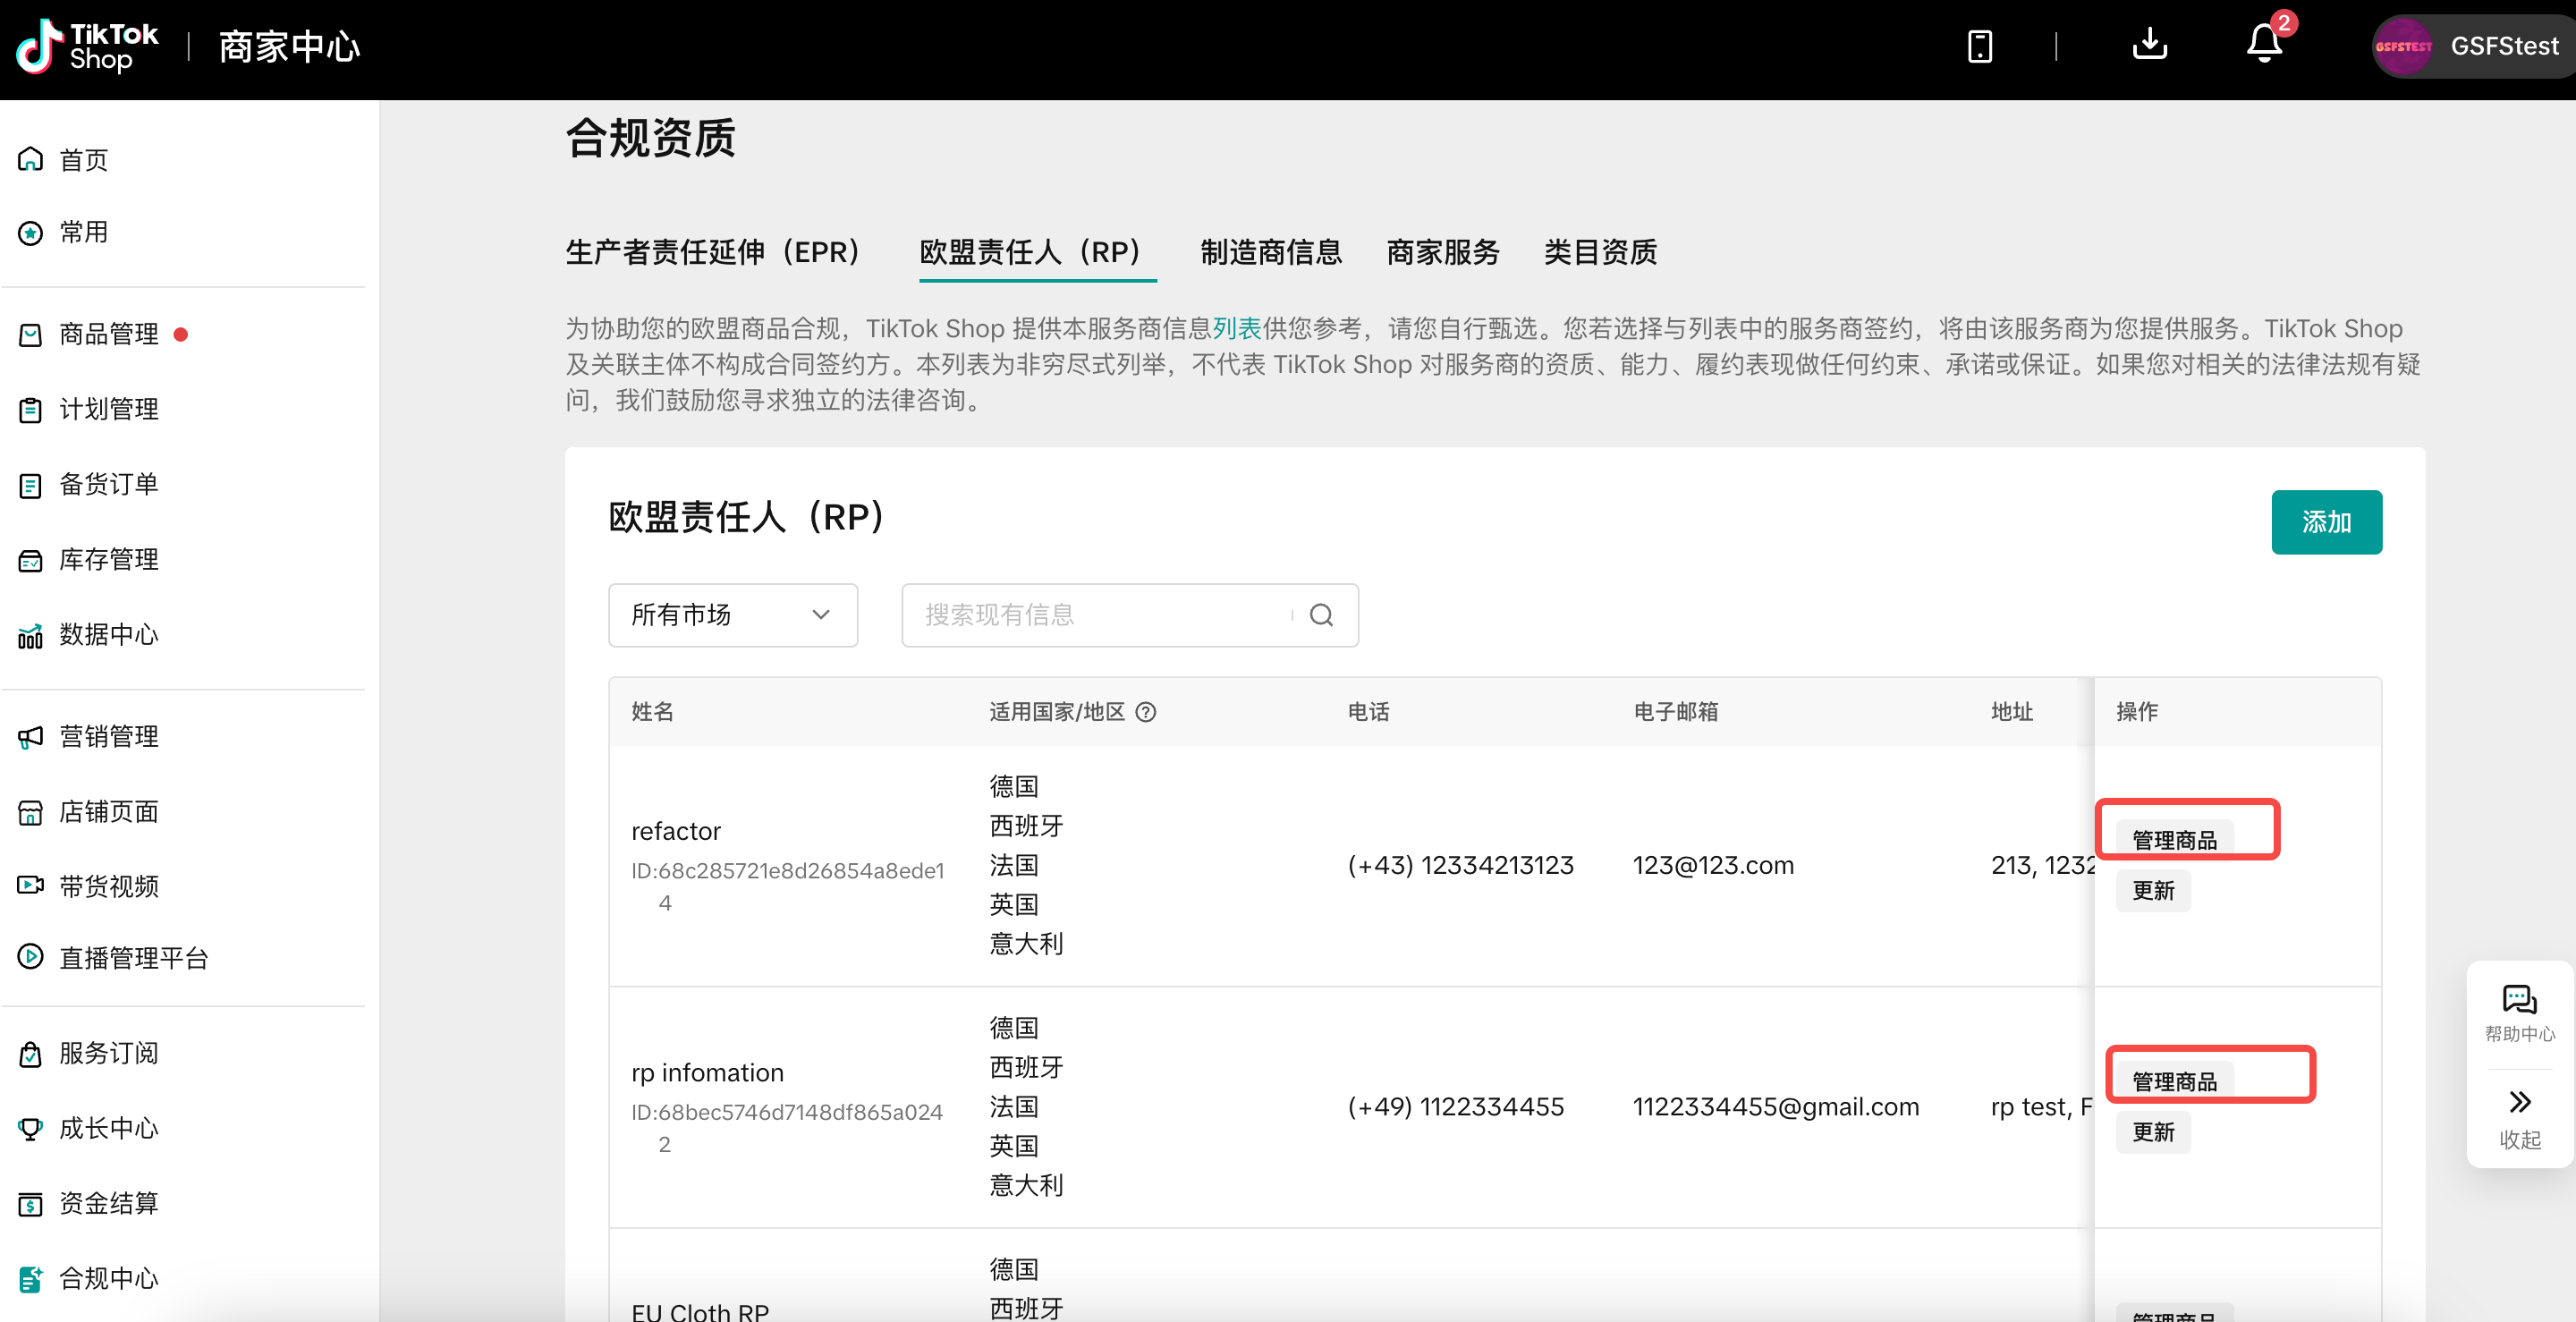Open the 列表 link in description
This screenshot has height=1322, width=2576.
pos(1236,329)
